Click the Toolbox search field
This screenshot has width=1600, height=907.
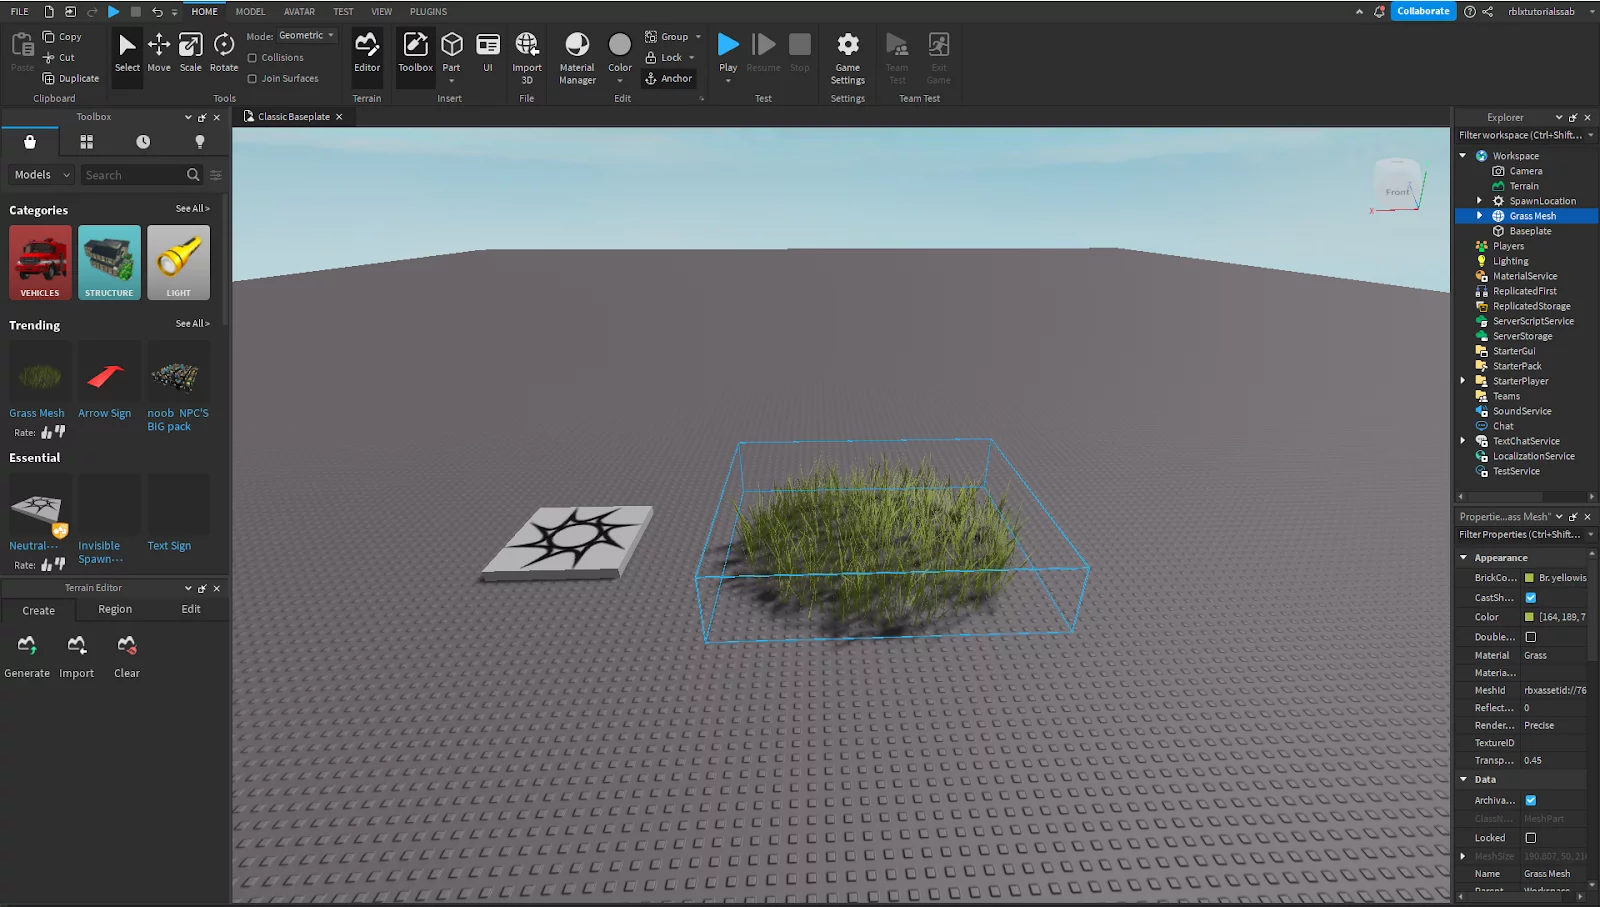[135, 174]
